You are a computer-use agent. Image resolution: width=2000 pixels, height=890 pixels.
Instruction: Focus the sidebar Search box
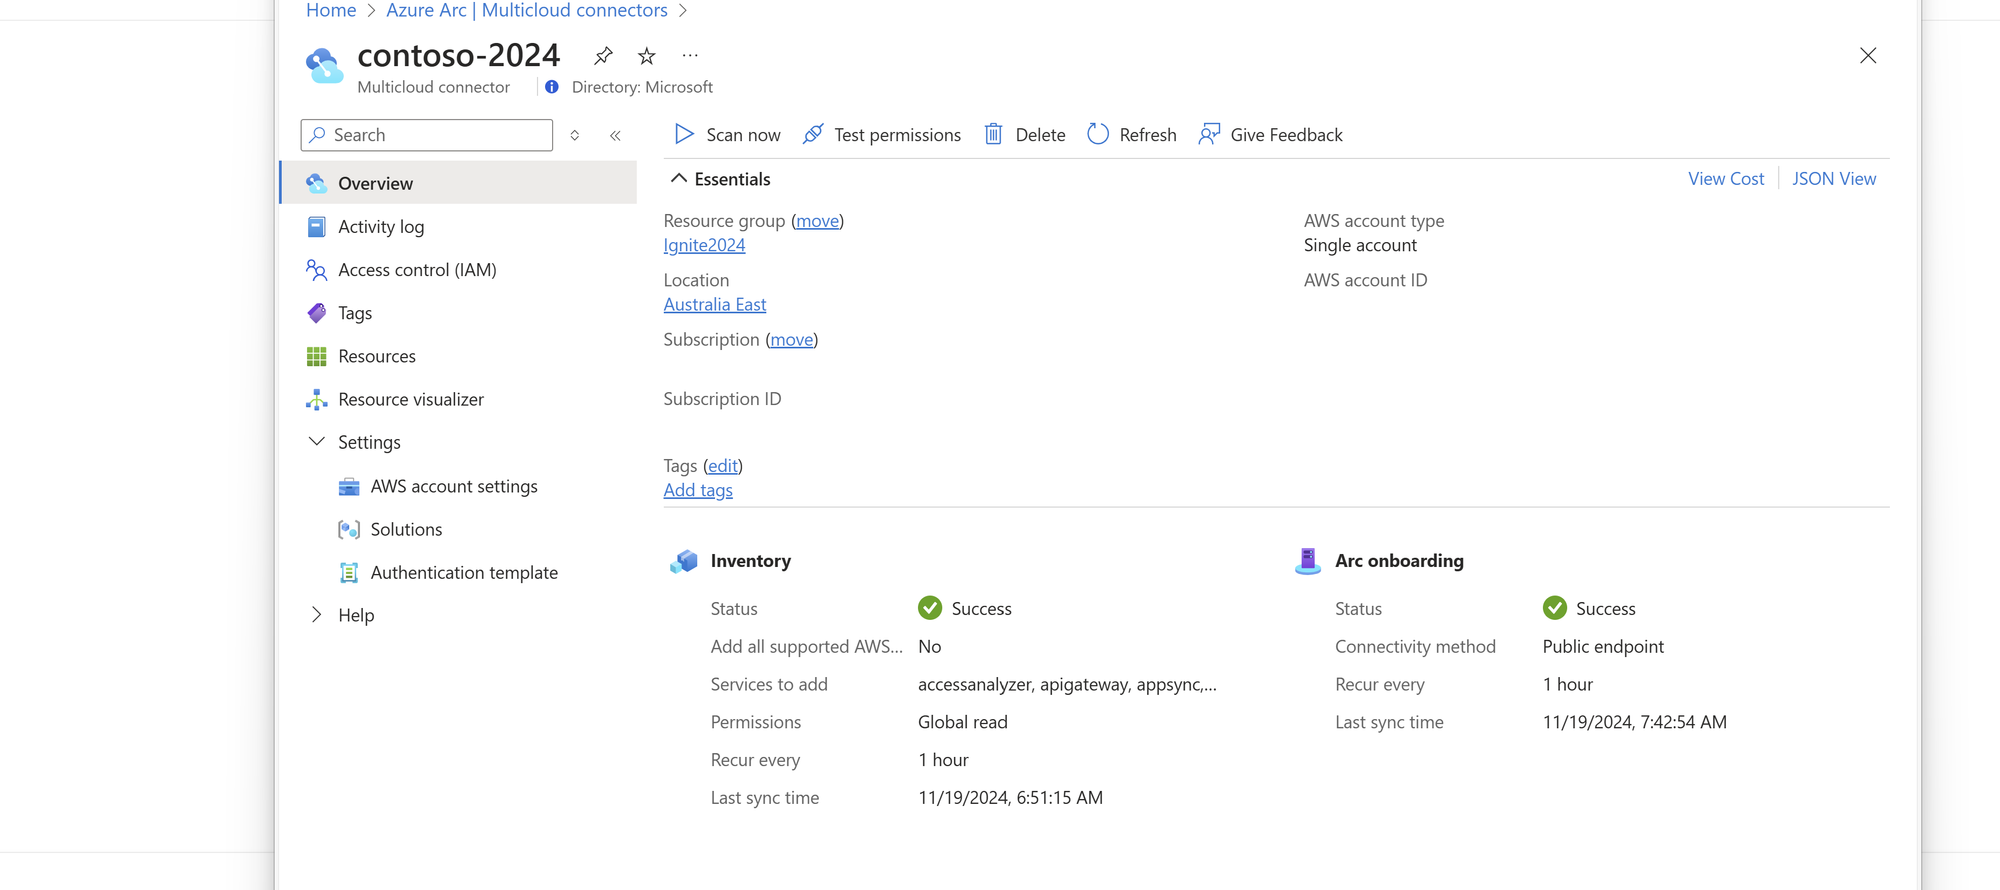[x=427, y=135]
